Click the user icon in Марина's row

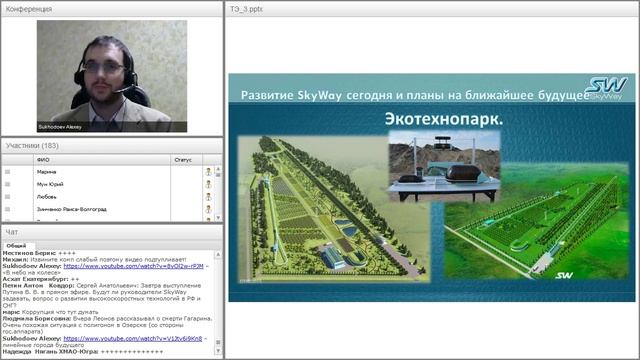(208, 172)
